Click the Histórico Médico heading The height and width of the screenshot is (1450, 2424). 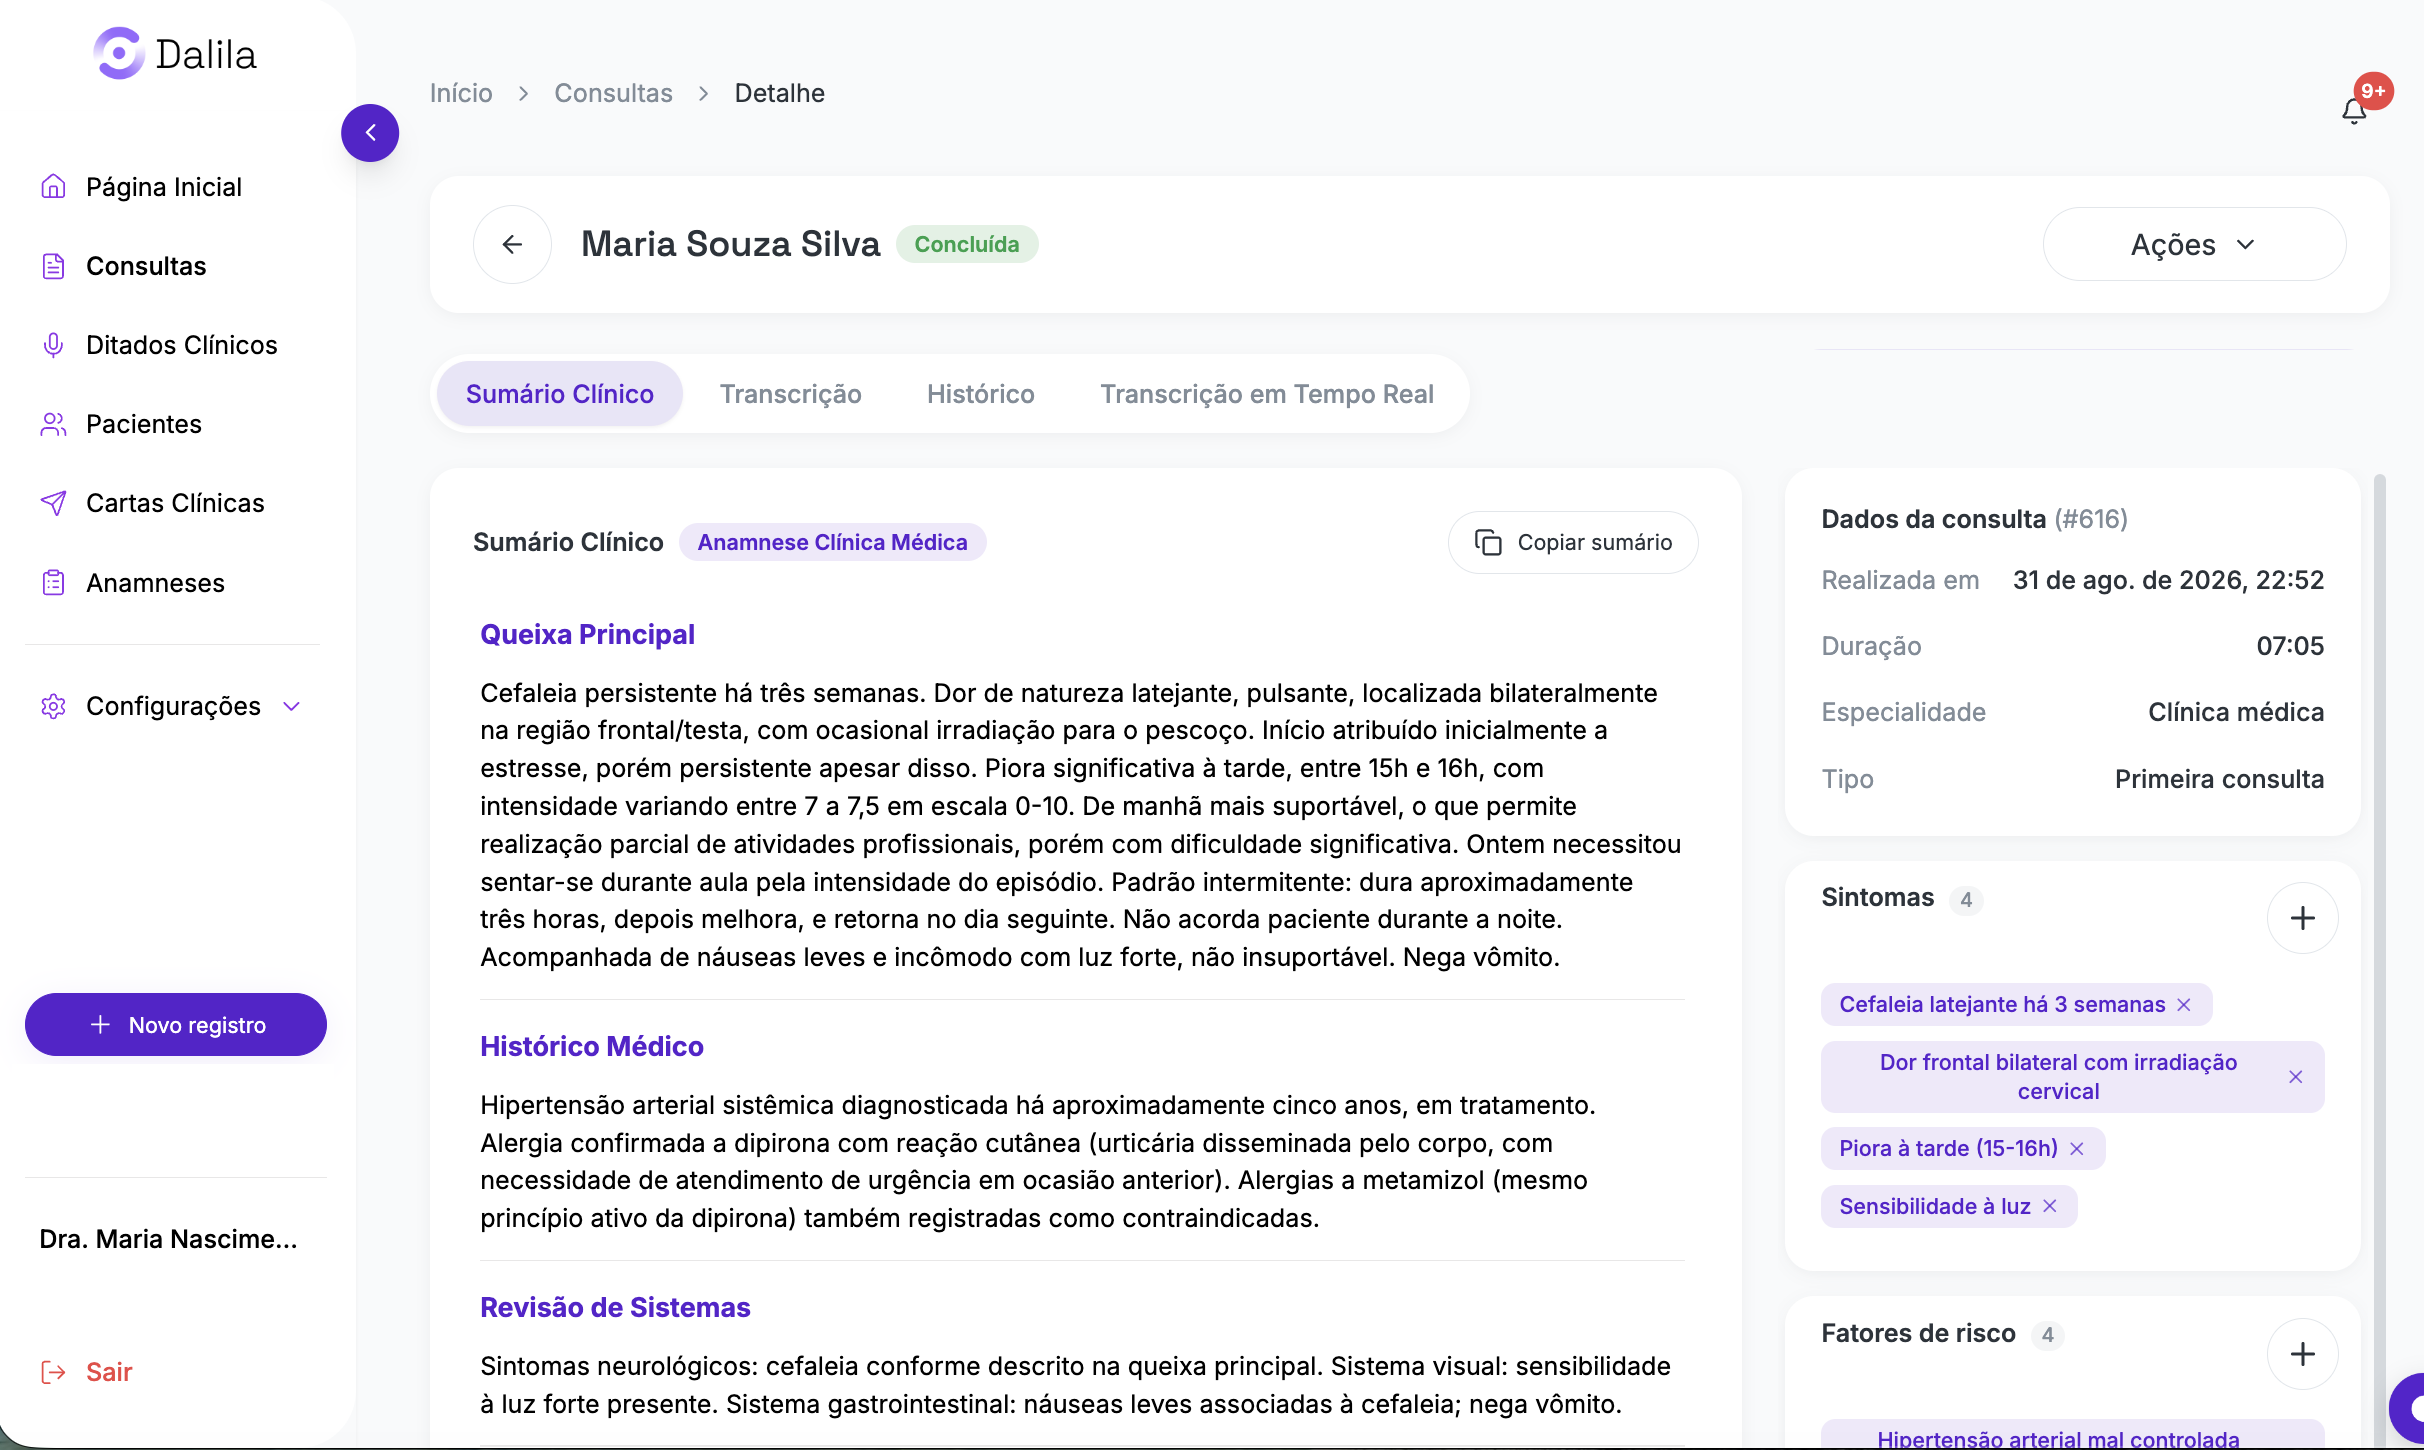click(592, 1046)
